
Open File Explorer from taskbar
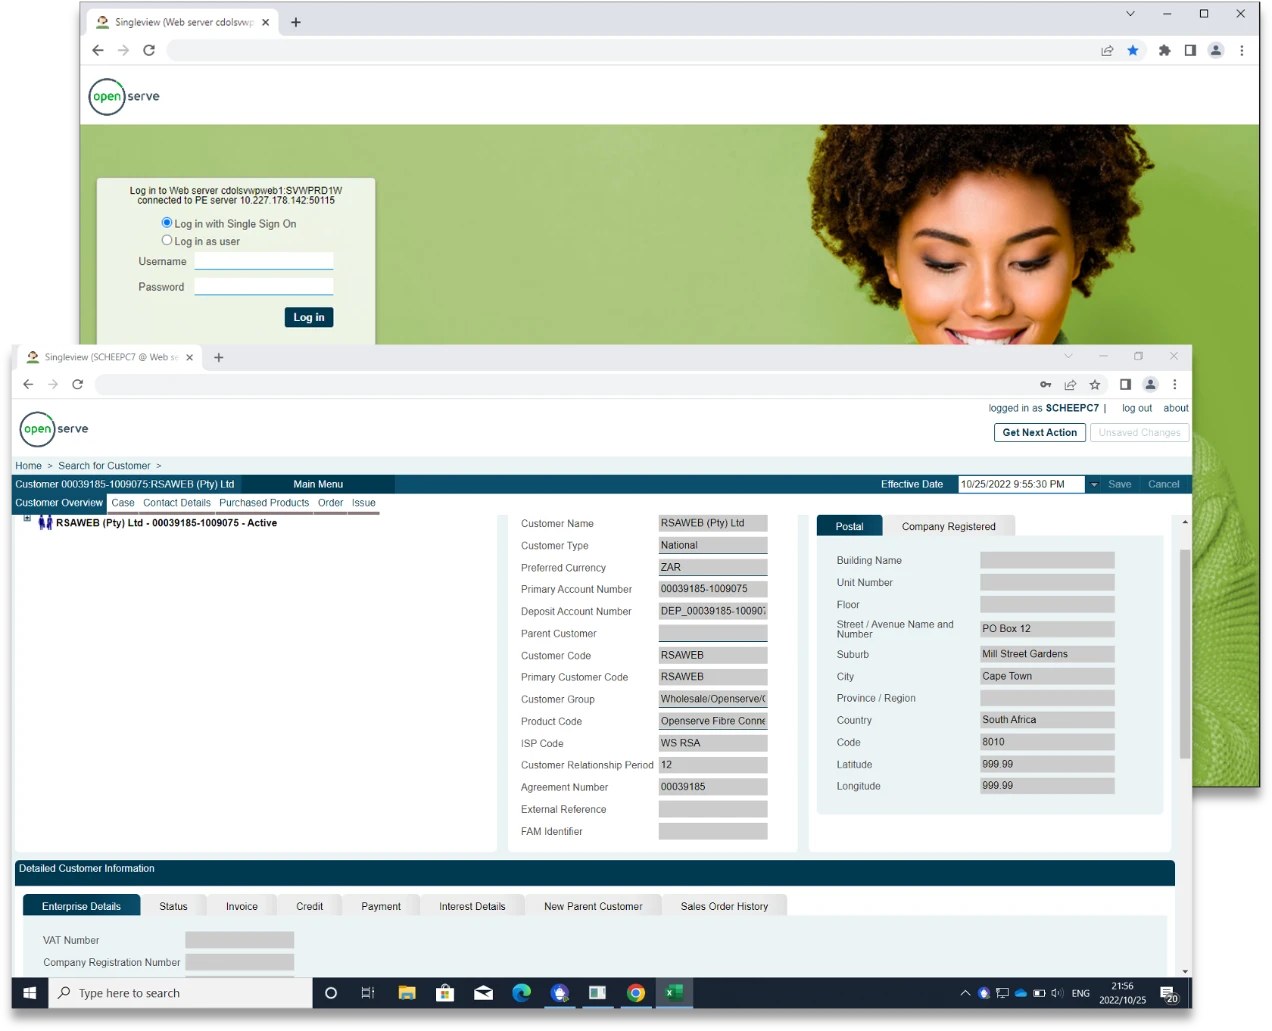pos(406,993)
